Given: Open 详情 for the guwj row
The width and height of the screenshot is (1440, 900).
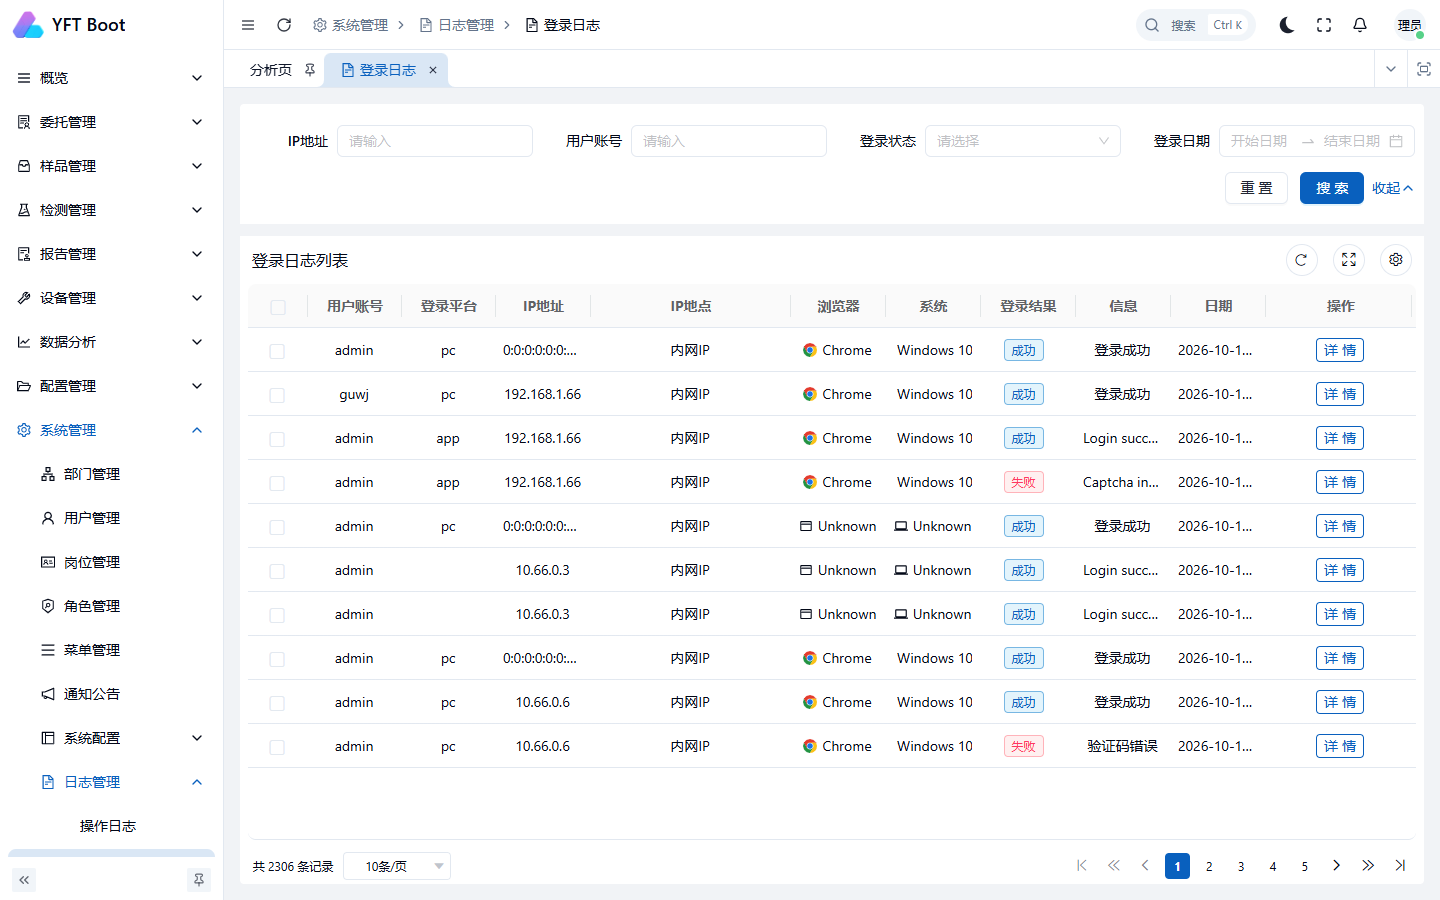Looking at the screenshot, I should (1340, 394).
